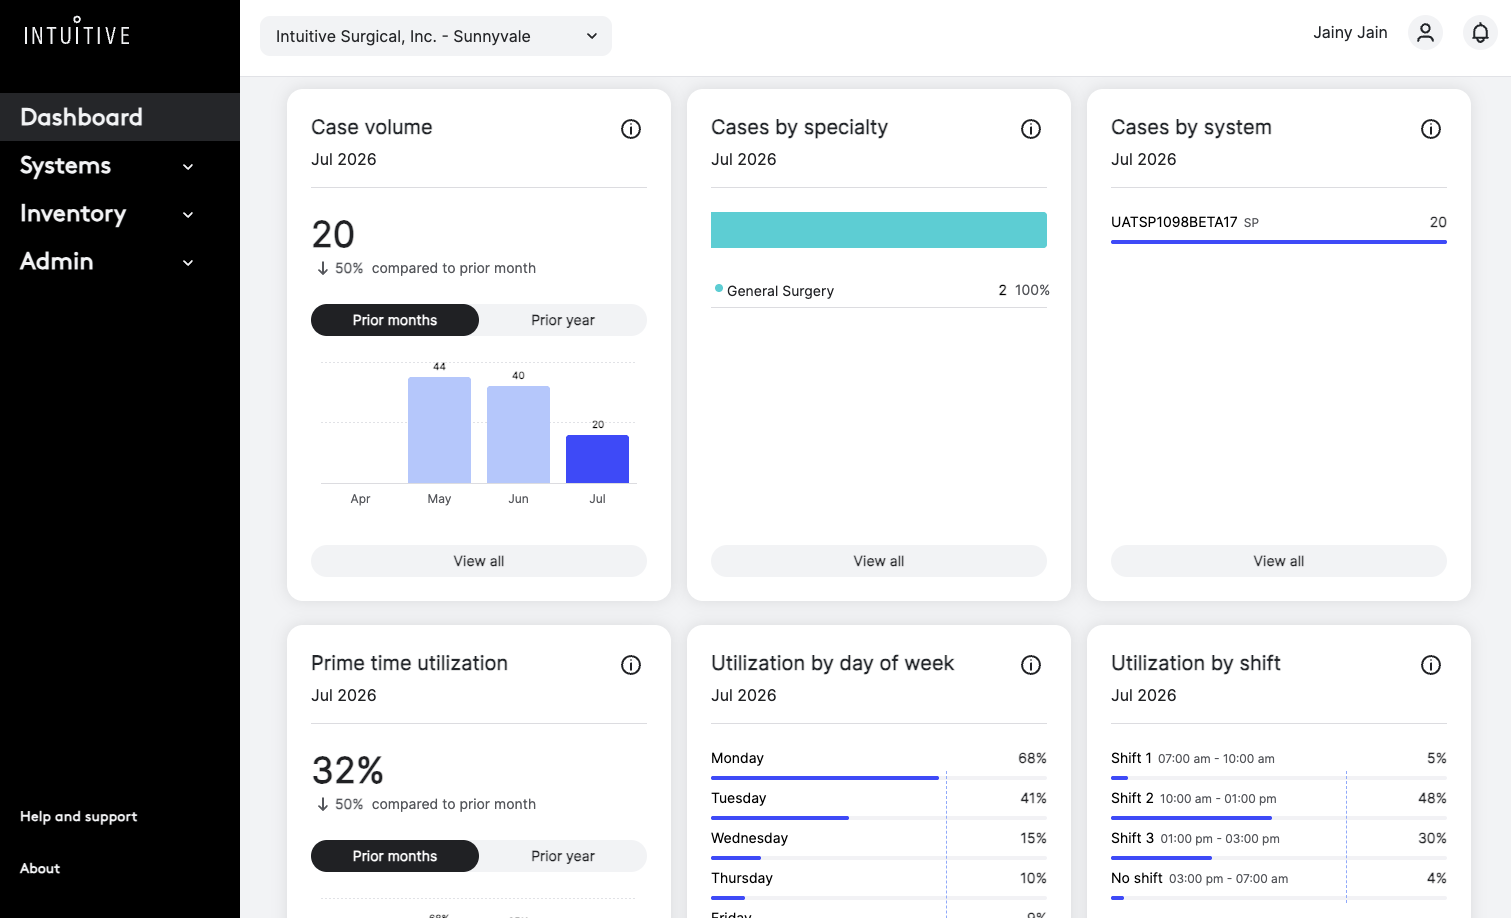Expand the Admin menu chevron
Screen dimensions: 1511x918
click(x=188, y=262)
